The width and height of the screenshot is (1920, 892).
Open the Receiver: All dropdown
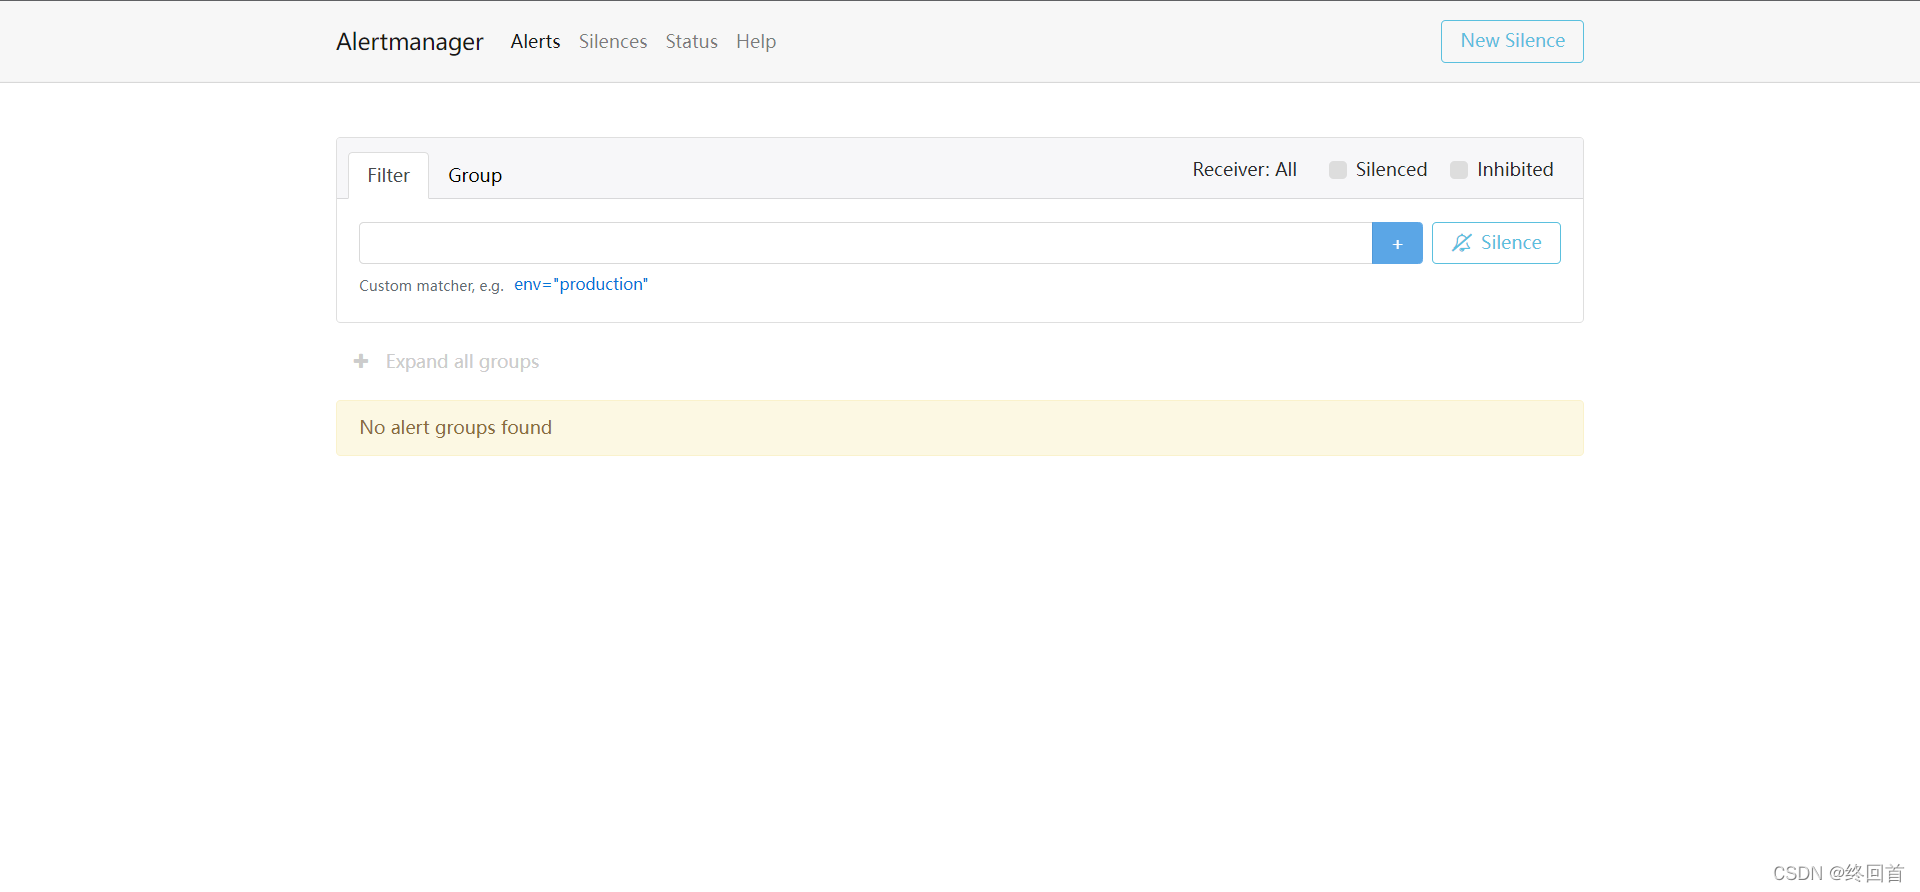point(1244,170)
